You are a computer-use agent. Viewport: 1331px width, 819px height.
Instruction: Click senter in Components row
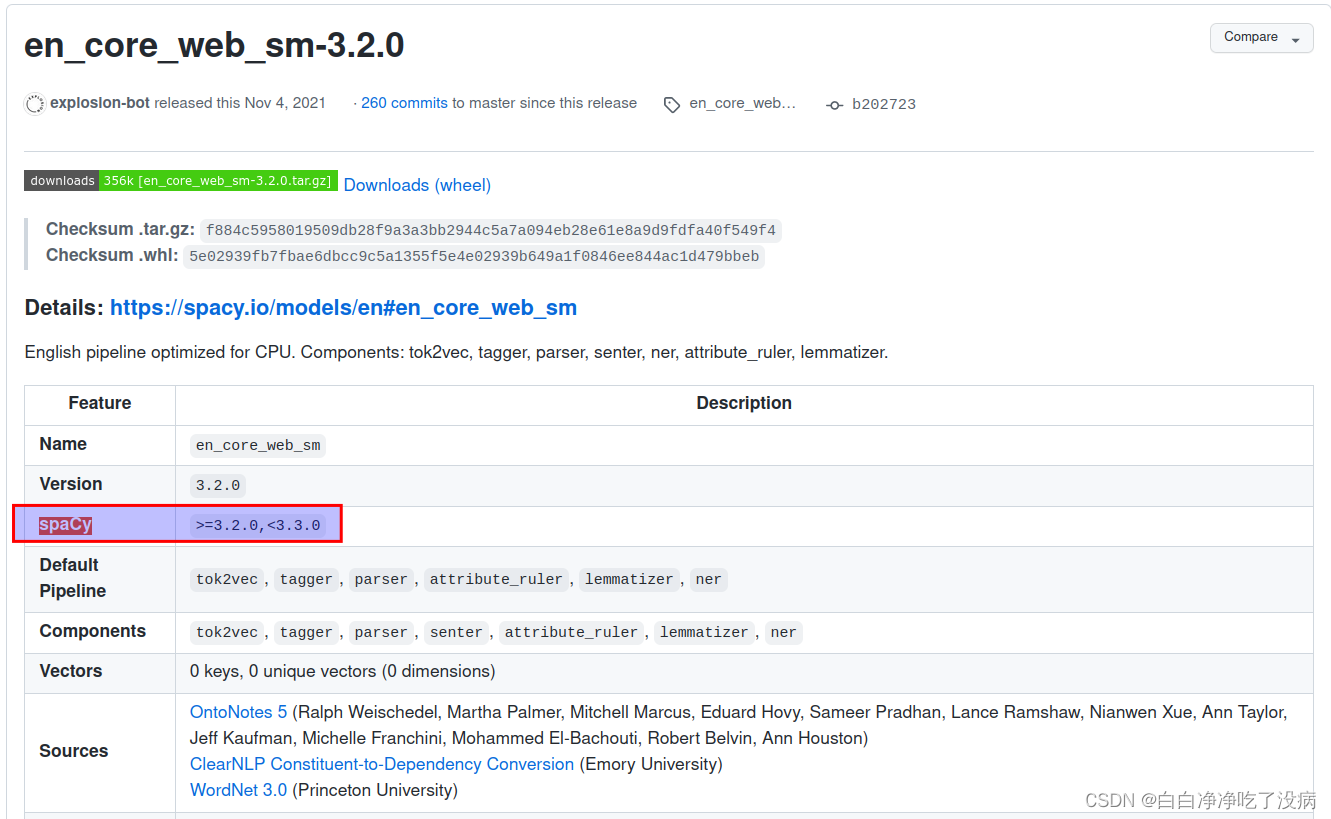tap(456, 632)
